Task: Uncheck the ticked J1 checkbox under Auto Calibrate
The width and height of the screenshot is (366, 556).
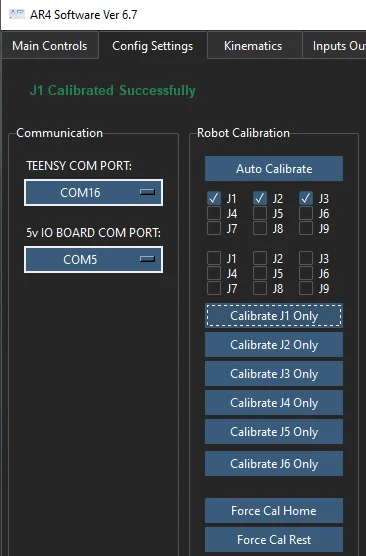Action: (214, 198)
